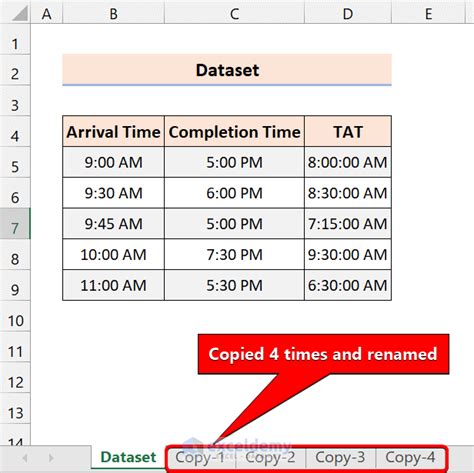Screen dimensions: 474x473
Task: Select row 11 header
Action: 15,347
